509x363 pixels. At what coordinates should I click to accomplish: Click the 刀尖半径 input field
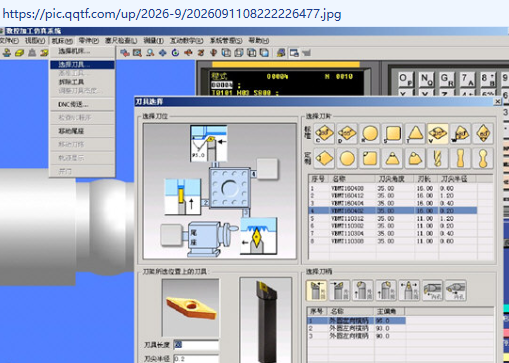click(196, 359)
